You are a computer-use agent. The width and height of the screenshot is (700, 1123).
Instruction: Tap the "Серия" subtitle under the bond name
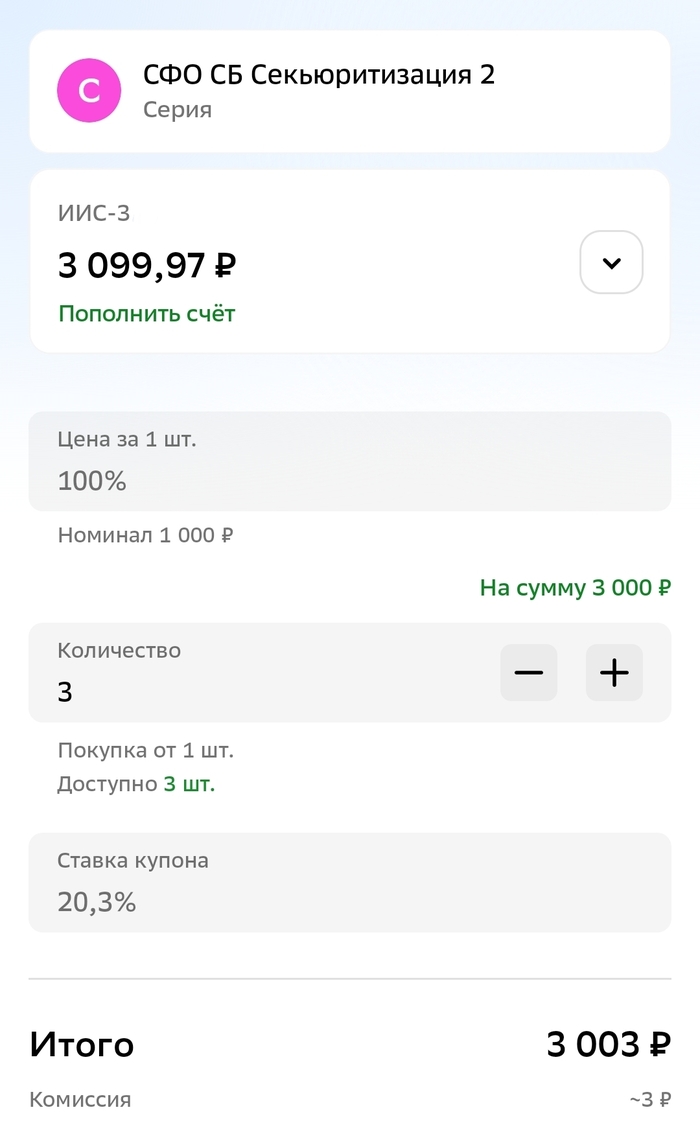point(177,110)
